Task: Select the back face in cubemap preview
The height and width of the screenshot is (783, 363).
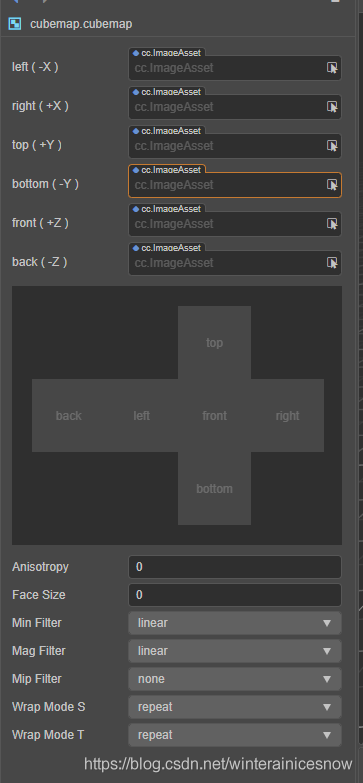Action: 68,415
